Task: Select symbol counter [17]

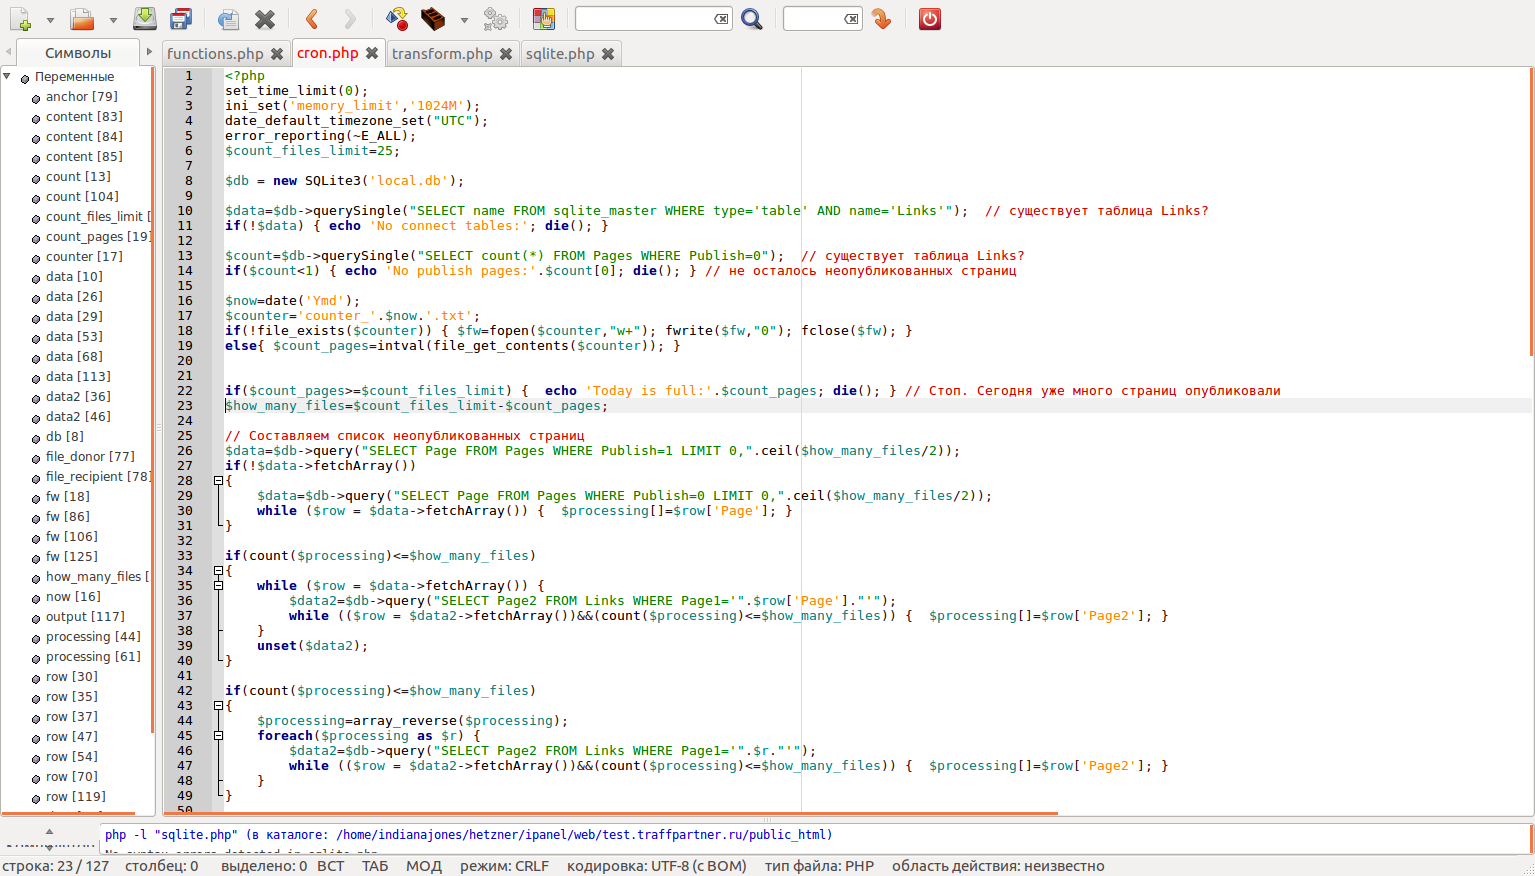Action: [84, 257]
